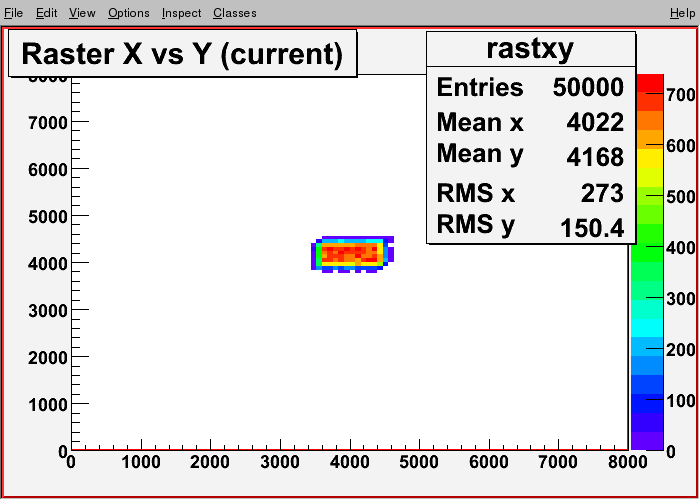Click the palette axis label 700

tap(680, 95)
